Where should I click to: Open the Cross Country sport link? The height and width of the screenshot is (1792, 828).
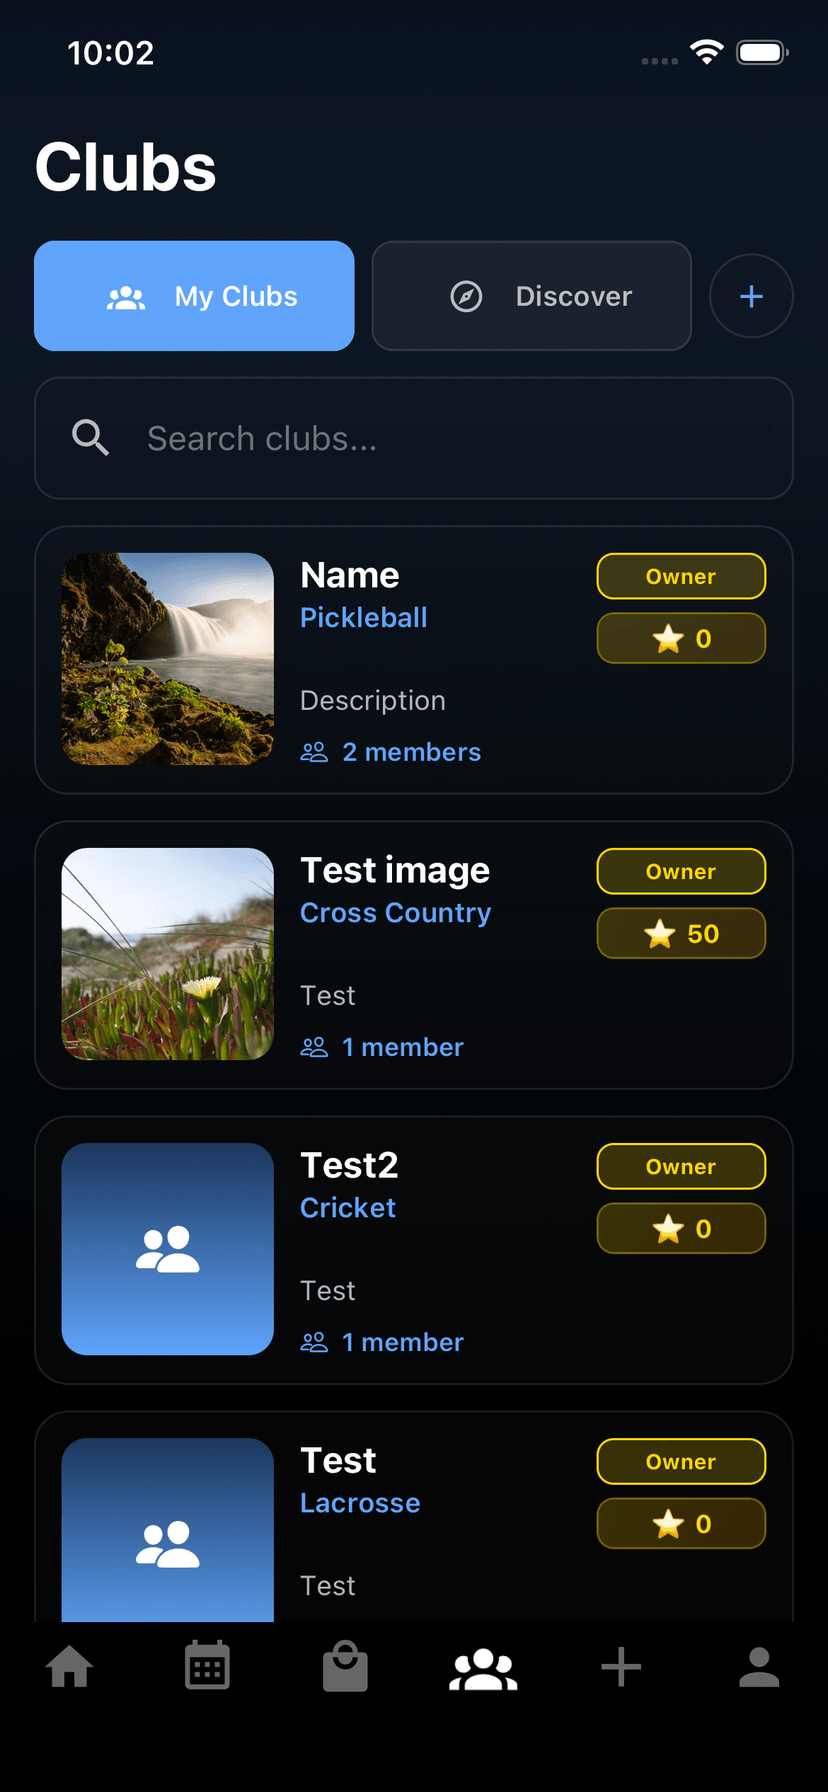point(396,913)
